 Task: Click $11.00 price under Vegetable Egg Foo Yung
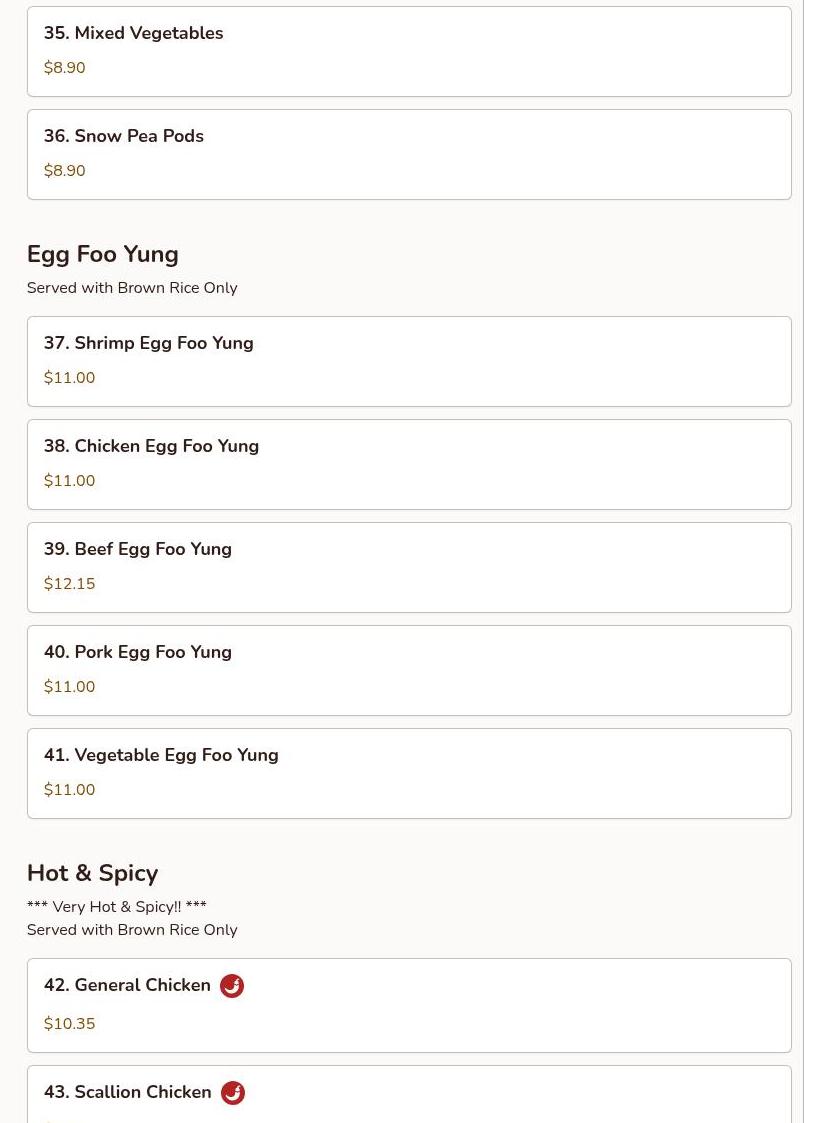69,790
